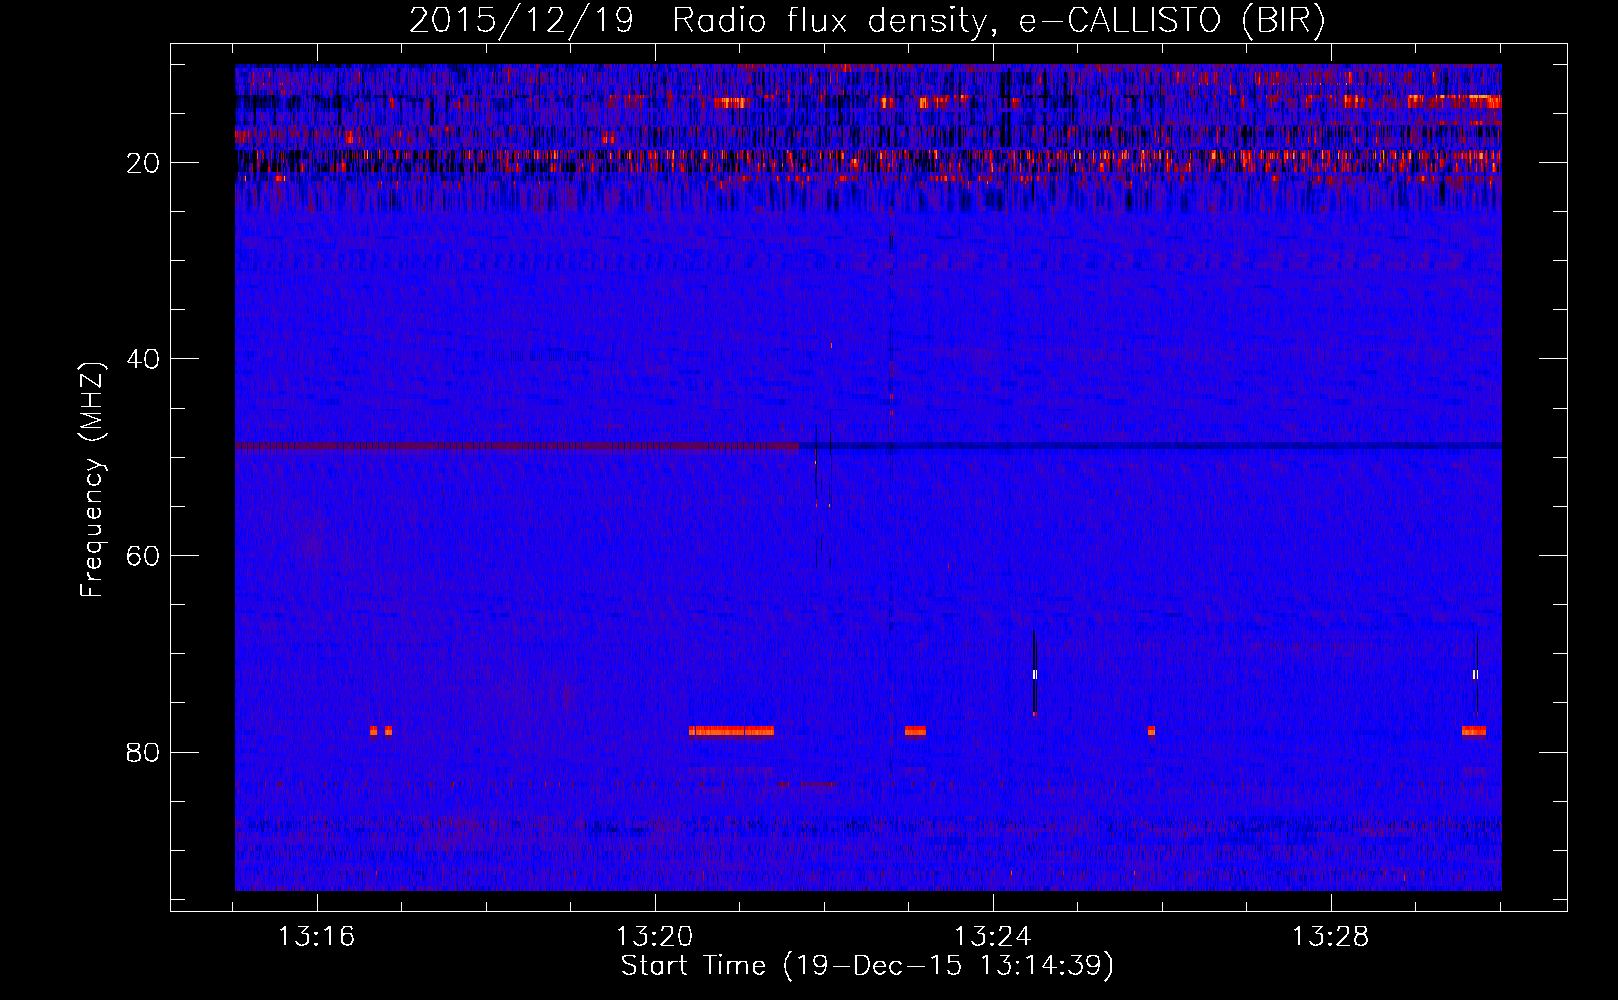This screenshot has width=1618, height=1000.
Task: Click the '13:28' time tick label
Action: click(1330, 937)
